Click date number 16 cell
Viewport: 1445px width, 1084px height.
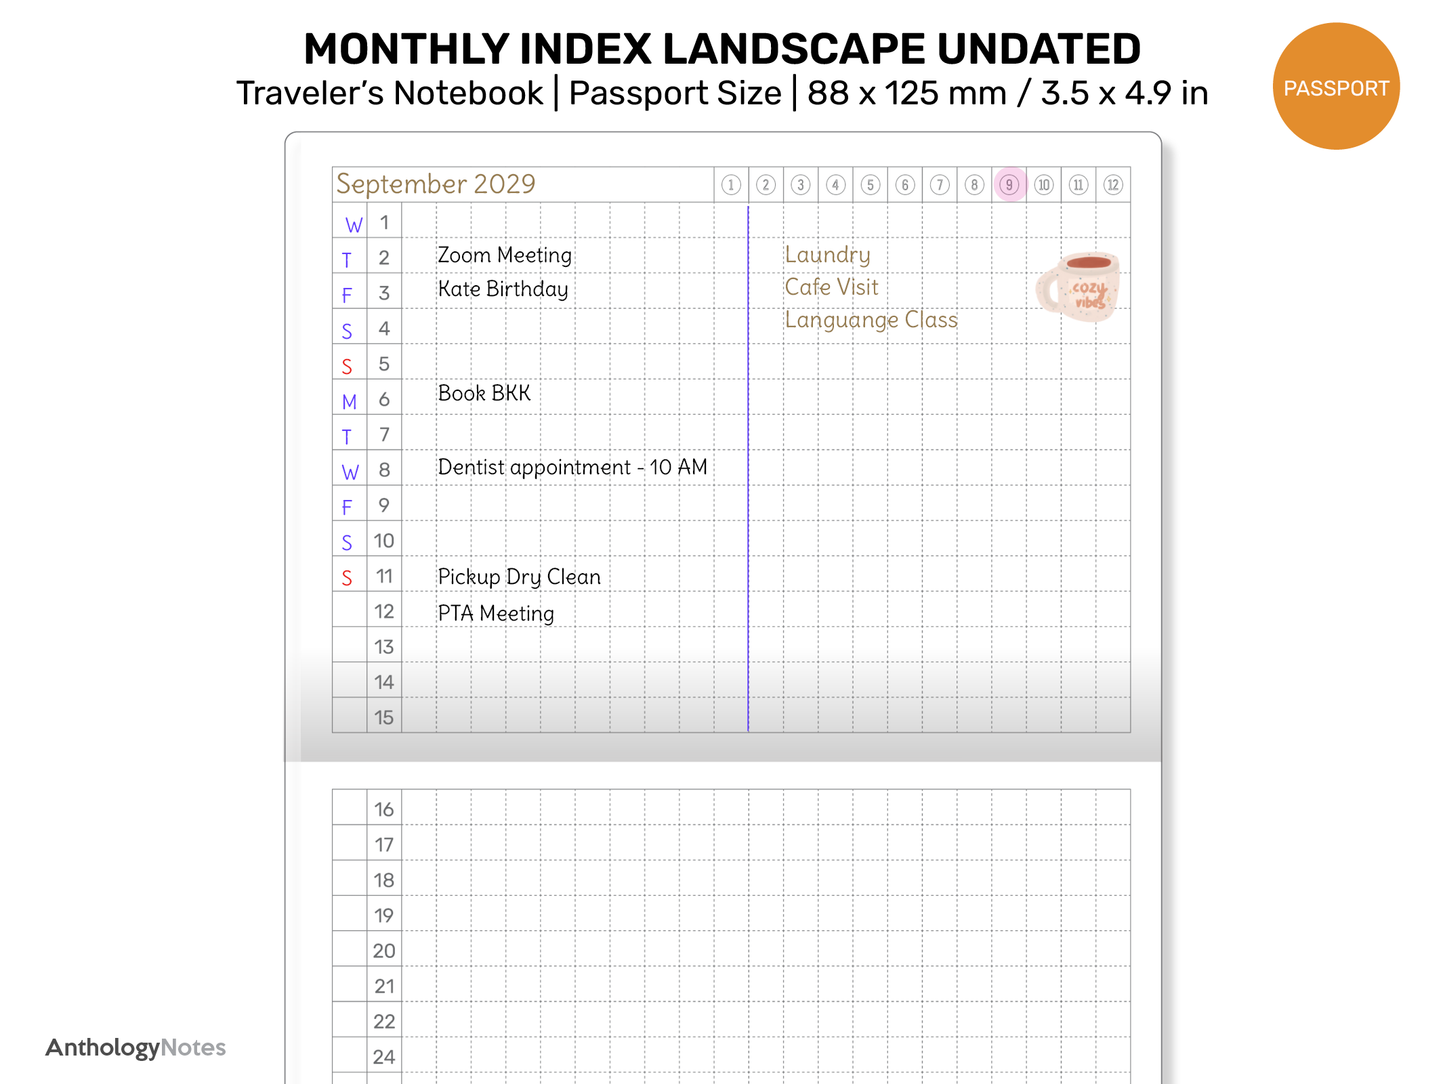(384, 809)
